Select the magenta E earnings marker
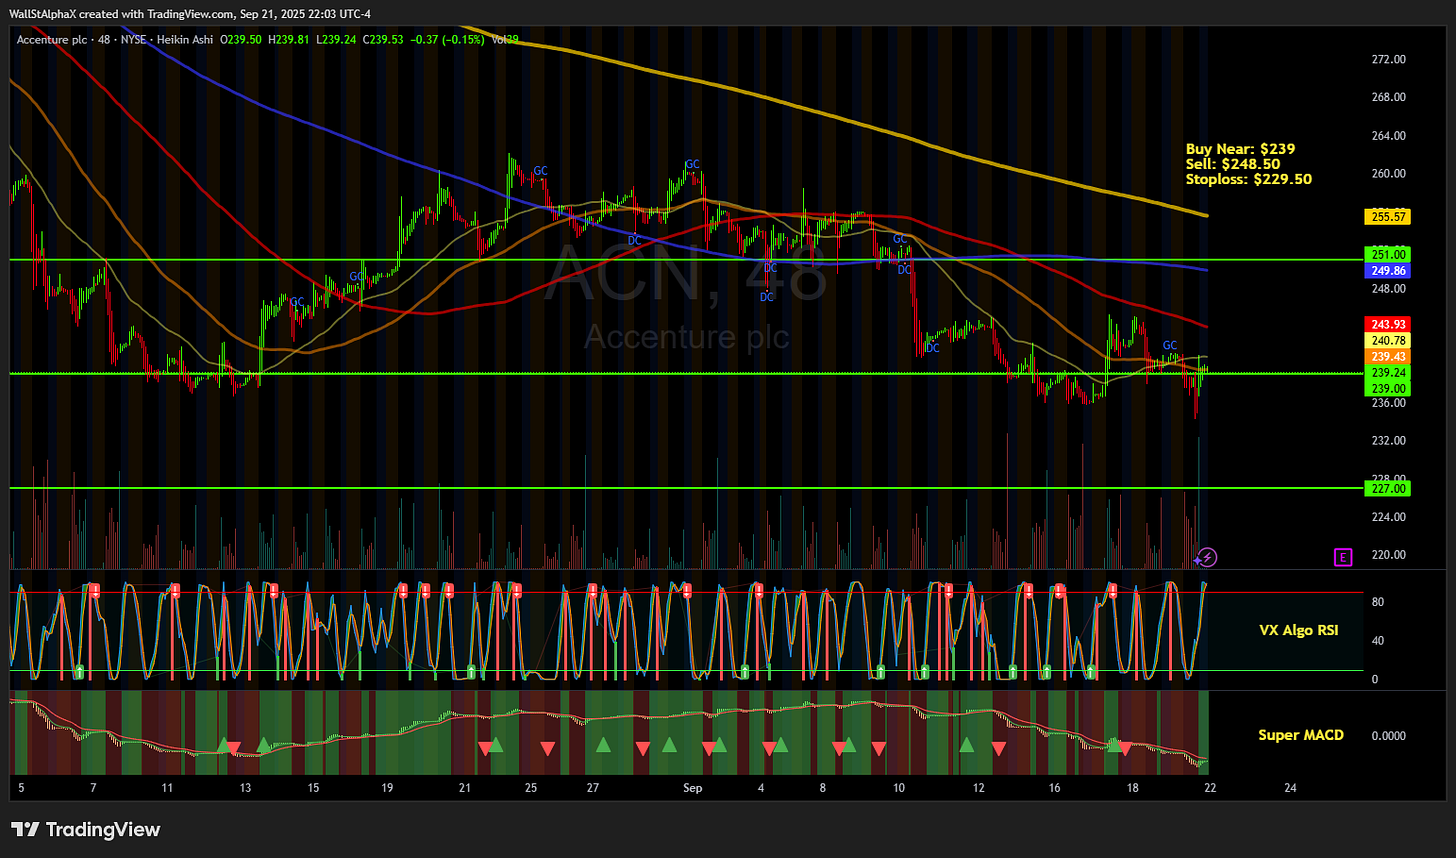Viewport: 1456px width, 858px height. pos(1343,557)
